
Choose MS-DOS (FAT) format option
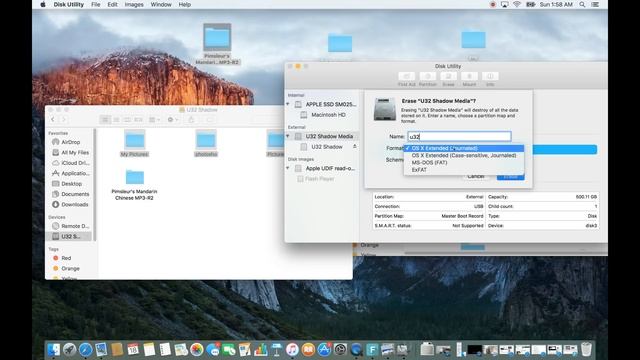pyautogui.click(x=464, y=162)
